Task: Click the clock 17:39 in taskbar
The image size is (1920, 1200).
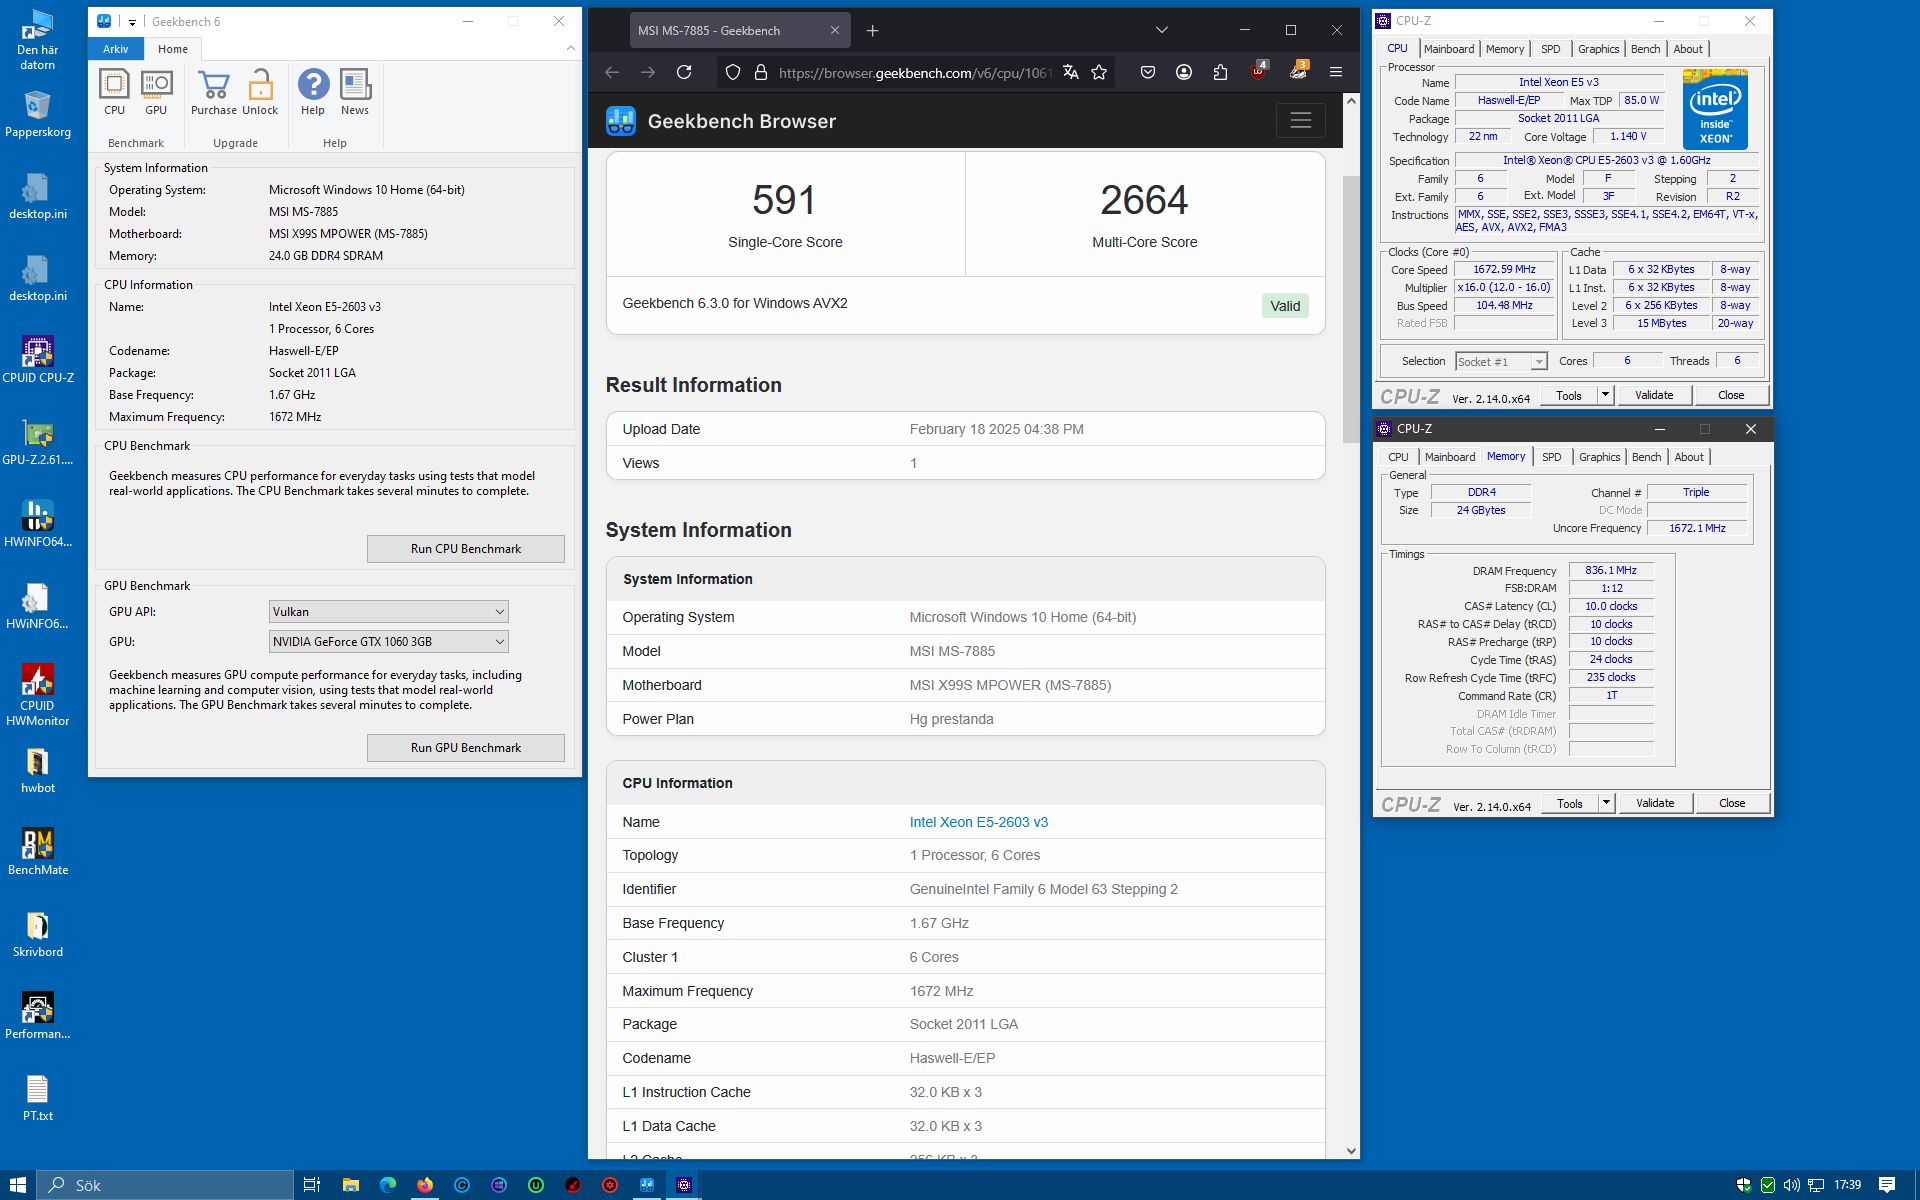Action: [1847, 1185]
